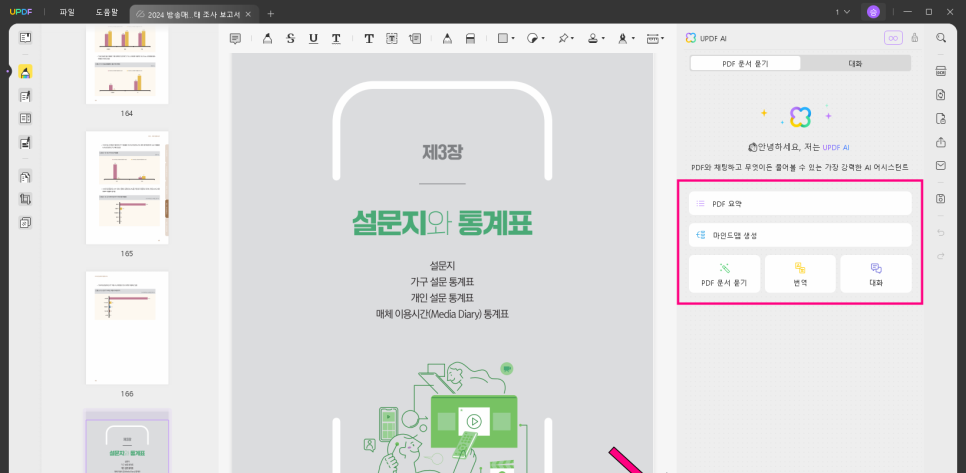Image resolution: width=966 pixels, height=473 pixels.
Task: Select the 2024 방송매체 조사 보고서 document tab
Action: pos(194,14)
